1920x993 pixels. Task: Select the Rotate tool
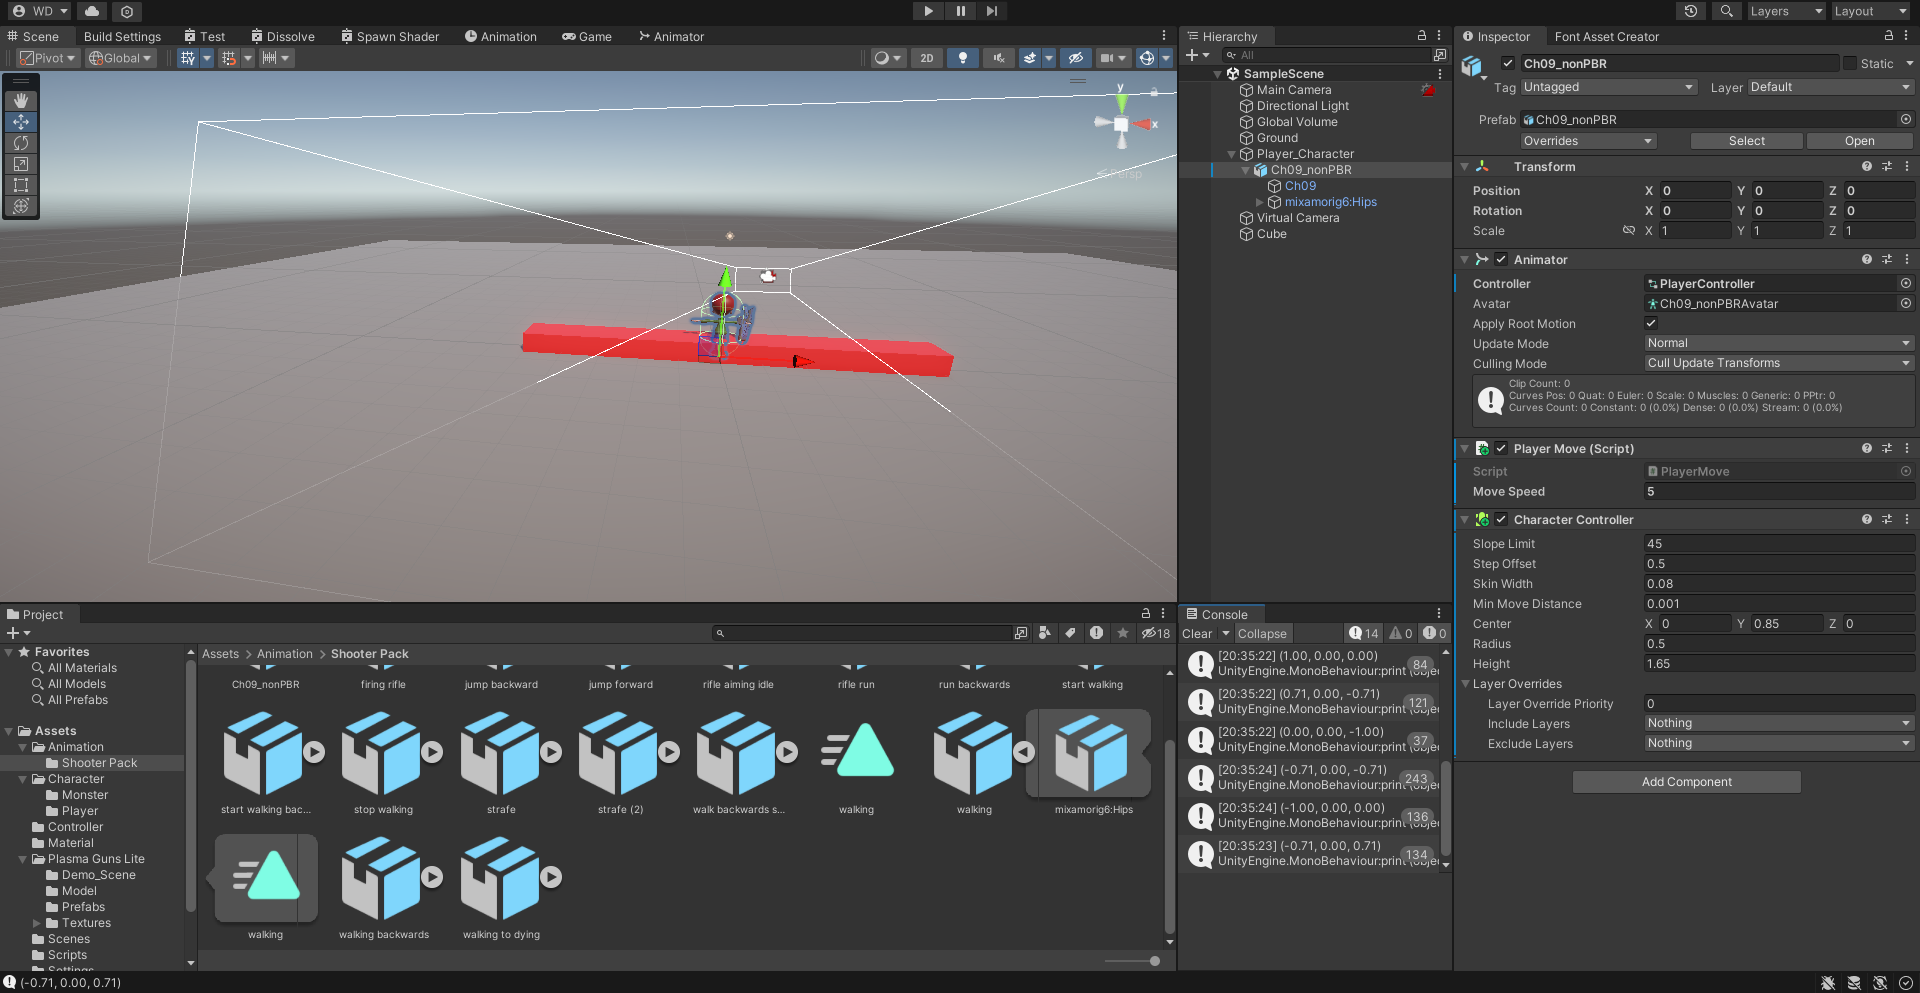click(21, 143)
